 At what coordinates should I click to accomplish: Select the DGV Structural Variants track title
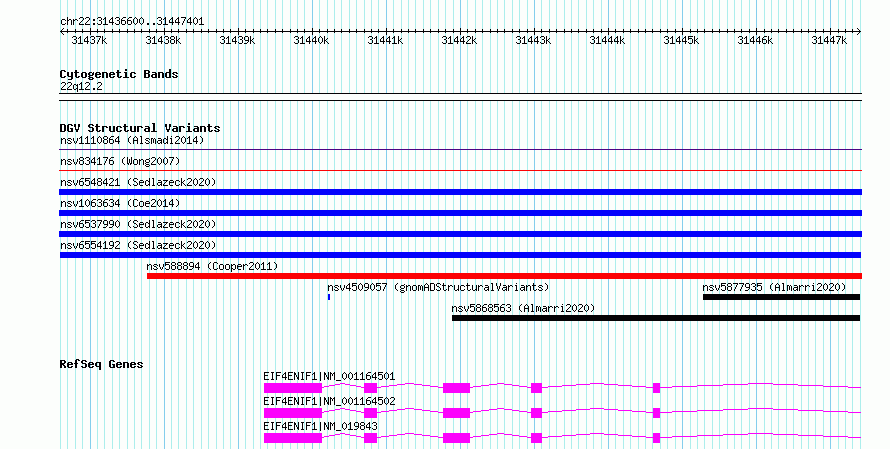click(x=140, y=128)
